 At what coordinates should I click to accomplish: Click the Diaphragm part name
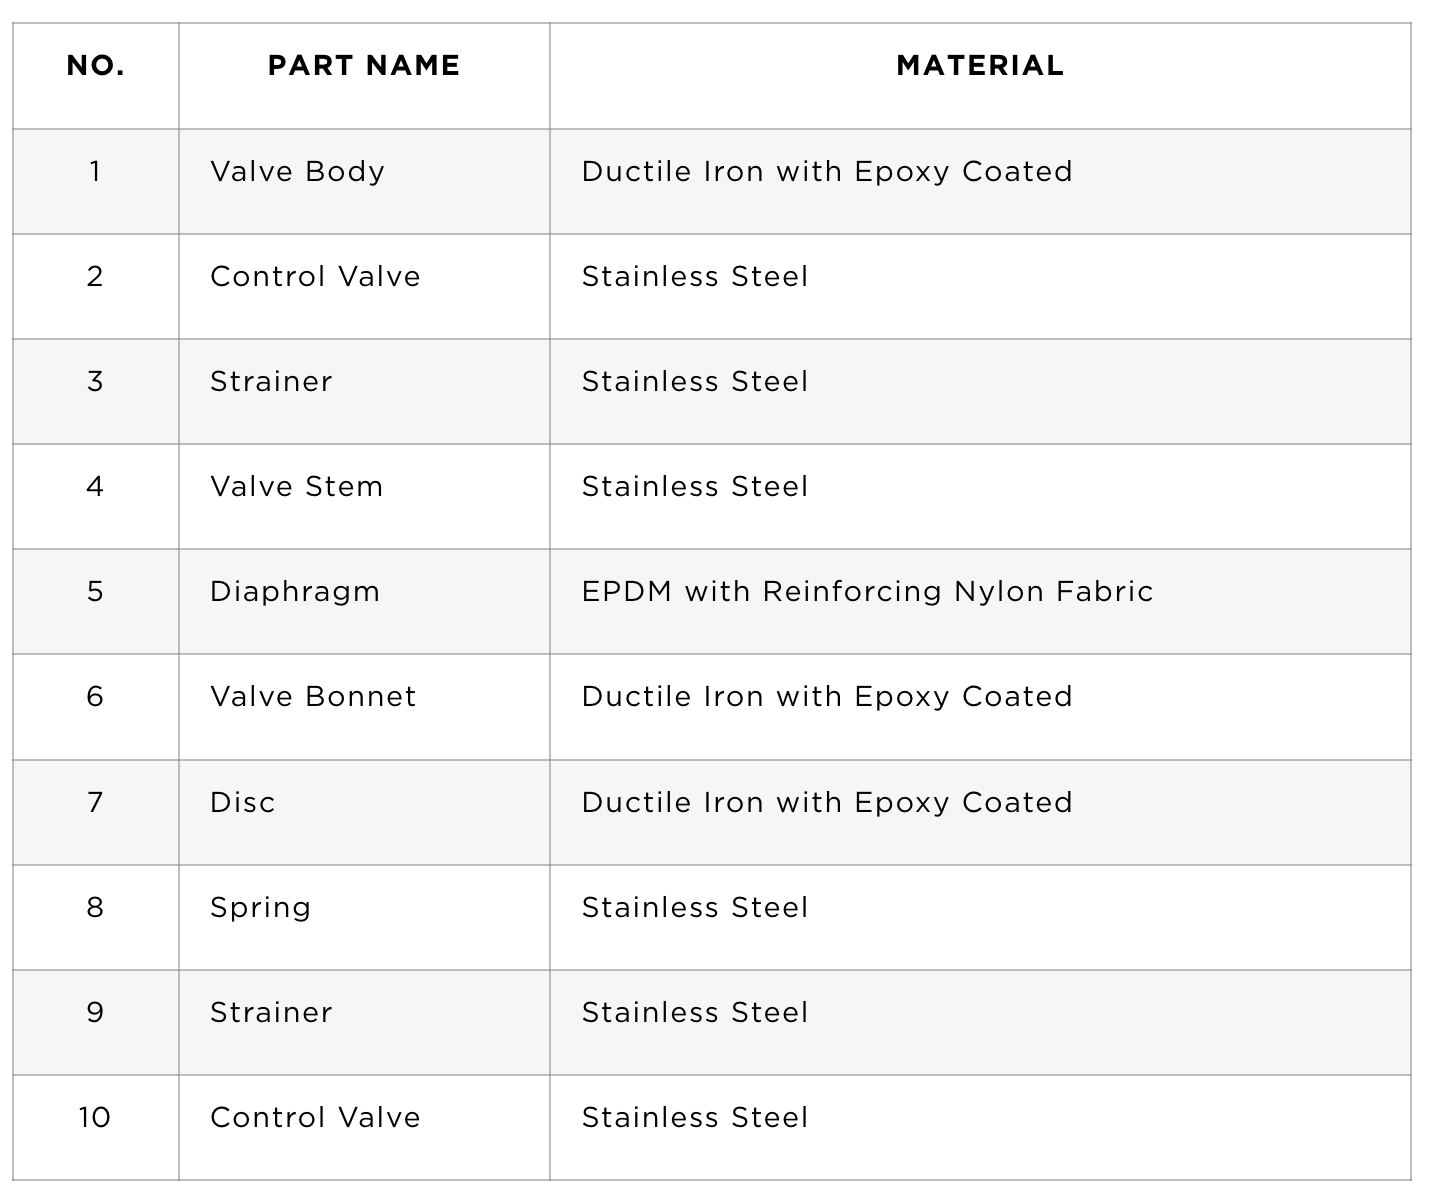coord(295,592)
